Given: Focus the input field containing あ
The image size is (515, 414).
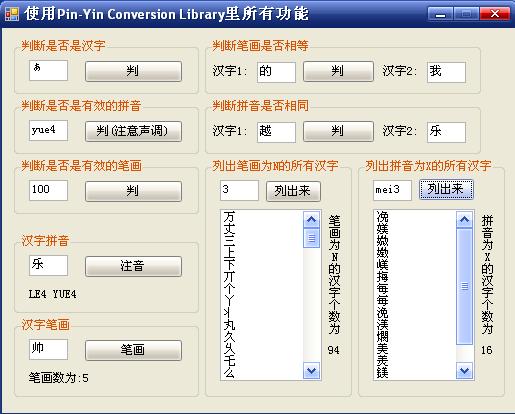Looking at the screenshot, I should [48, 70].
